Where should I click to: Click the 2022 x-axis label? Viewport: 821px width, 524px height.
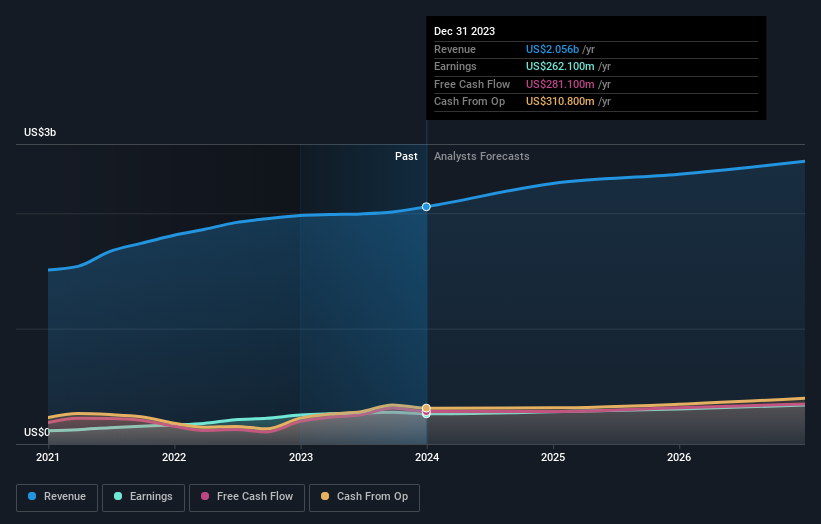click(x=174, y=457)
